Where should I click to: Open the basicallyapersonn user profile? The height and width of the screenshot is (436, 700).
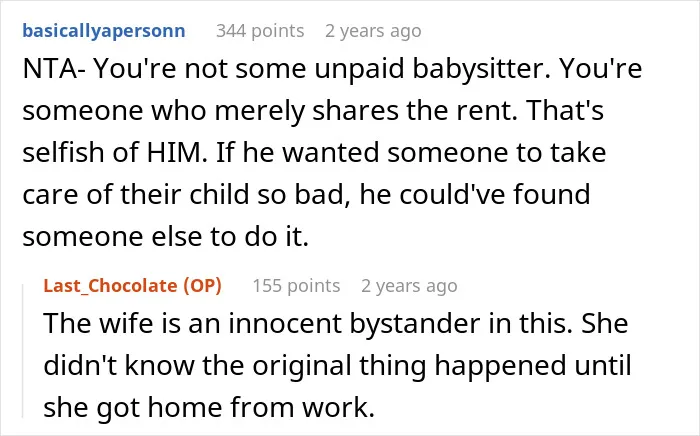[x=104, y=31]
